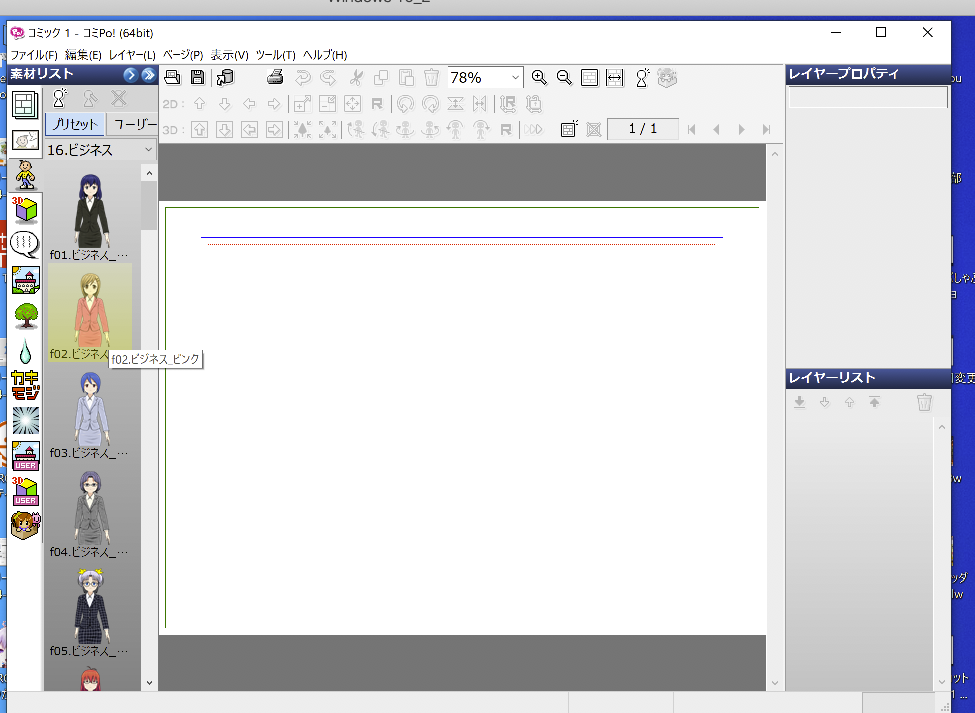Open the 78% zoom level dropdown
This screenshot has height=713, width=975.
(515, 77)
